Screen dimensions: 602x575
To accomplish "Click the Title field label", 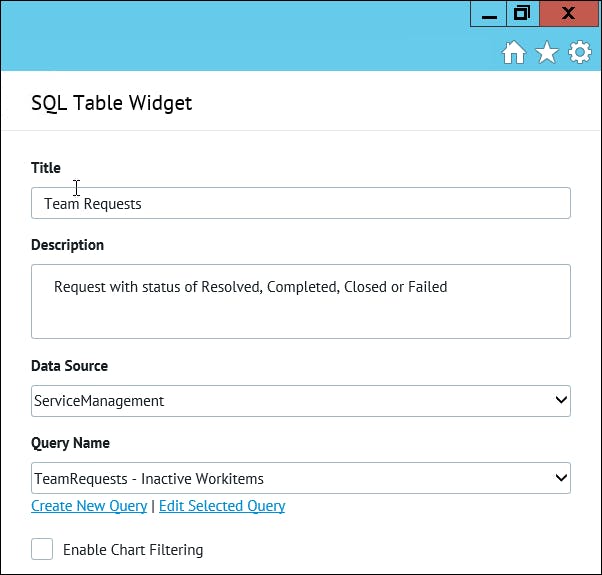I will click(x=46, y=168).
